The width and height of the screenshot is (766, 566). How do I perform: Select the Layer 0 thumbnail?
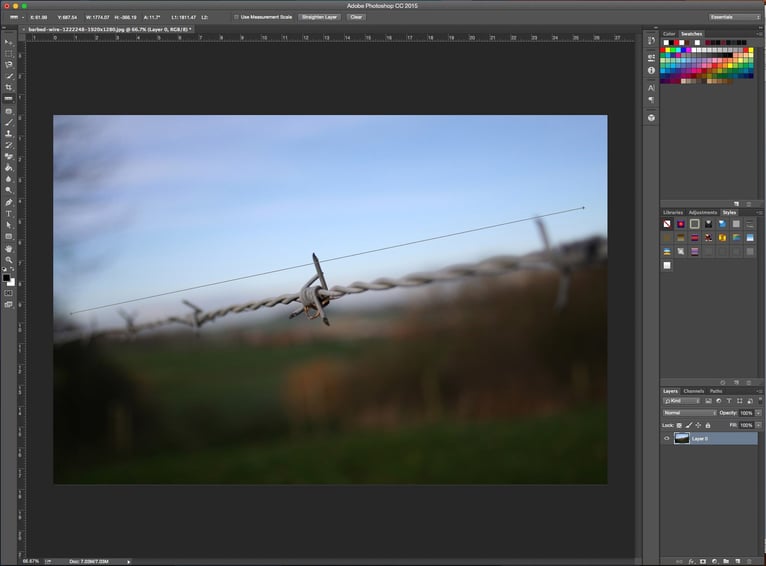tap(681, 439)
